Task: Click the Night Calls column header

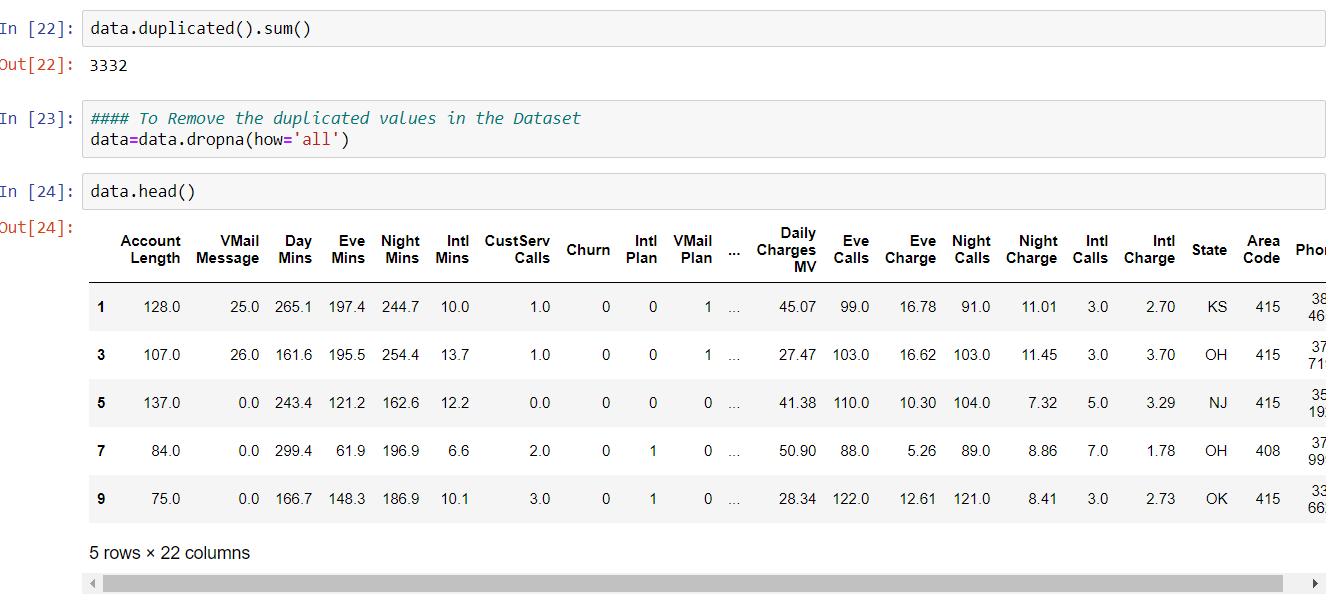Action: pyautogui.click(x=972, y=249)
